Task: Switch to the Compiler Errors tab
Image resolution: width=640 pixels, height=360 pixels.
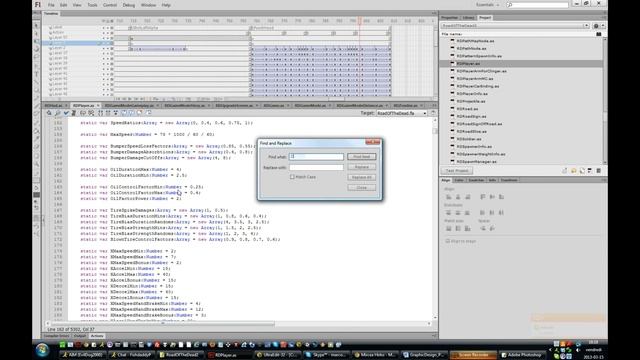Action: click(56, 336)
